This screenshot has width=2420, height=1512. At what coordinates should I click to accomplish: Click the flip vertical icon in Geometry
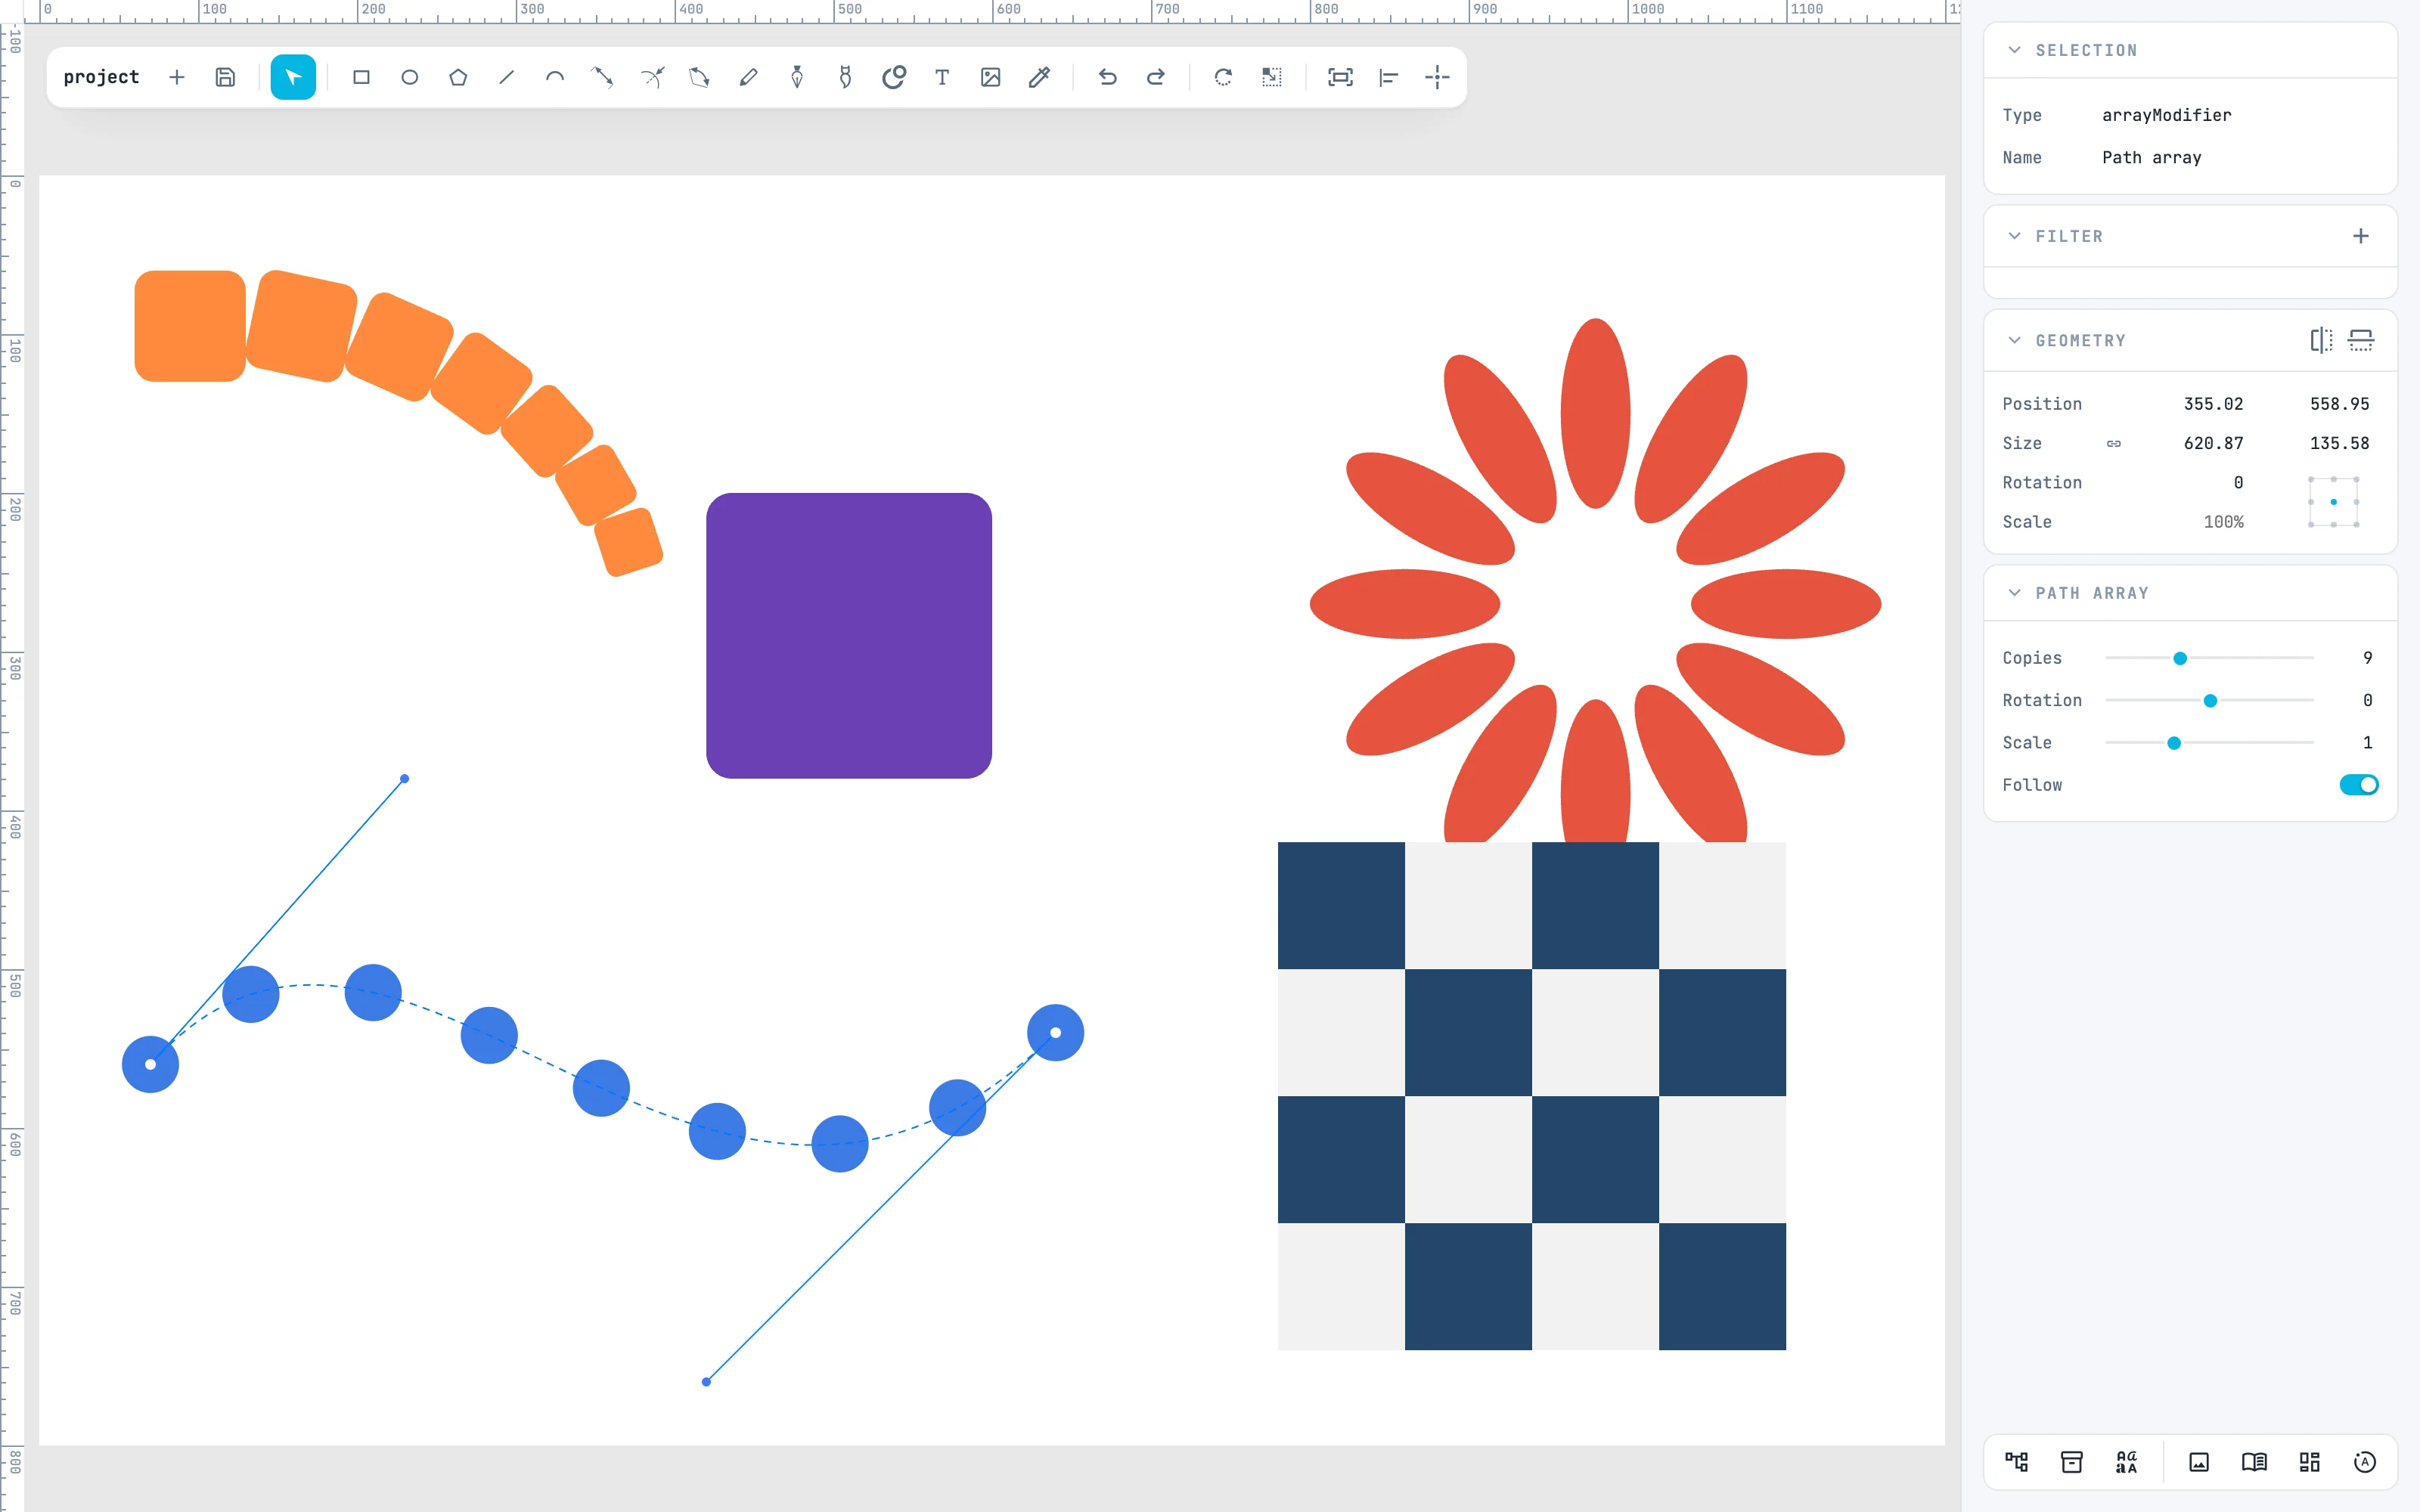(2361, 341)
